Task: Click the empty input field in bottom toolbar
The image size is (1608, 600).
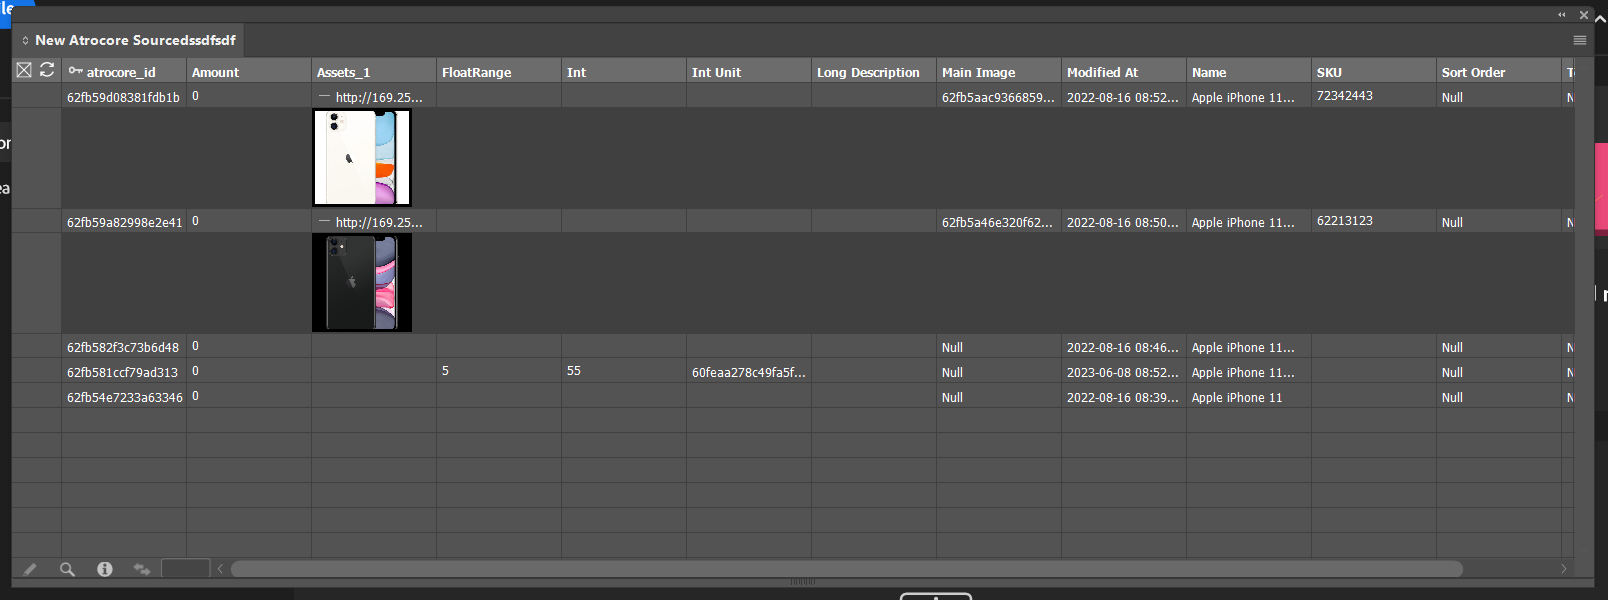Action: tap(185, 568)
